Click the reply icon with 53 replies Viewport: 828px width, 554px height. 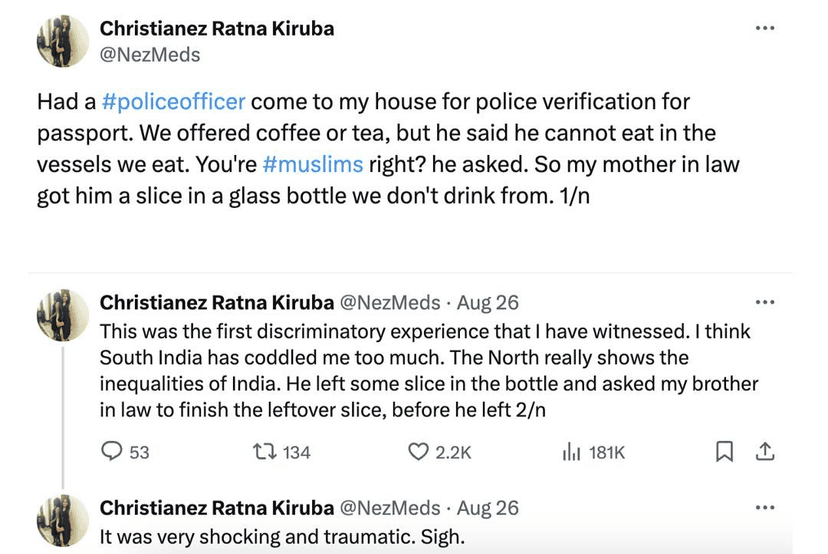[114, 453]
